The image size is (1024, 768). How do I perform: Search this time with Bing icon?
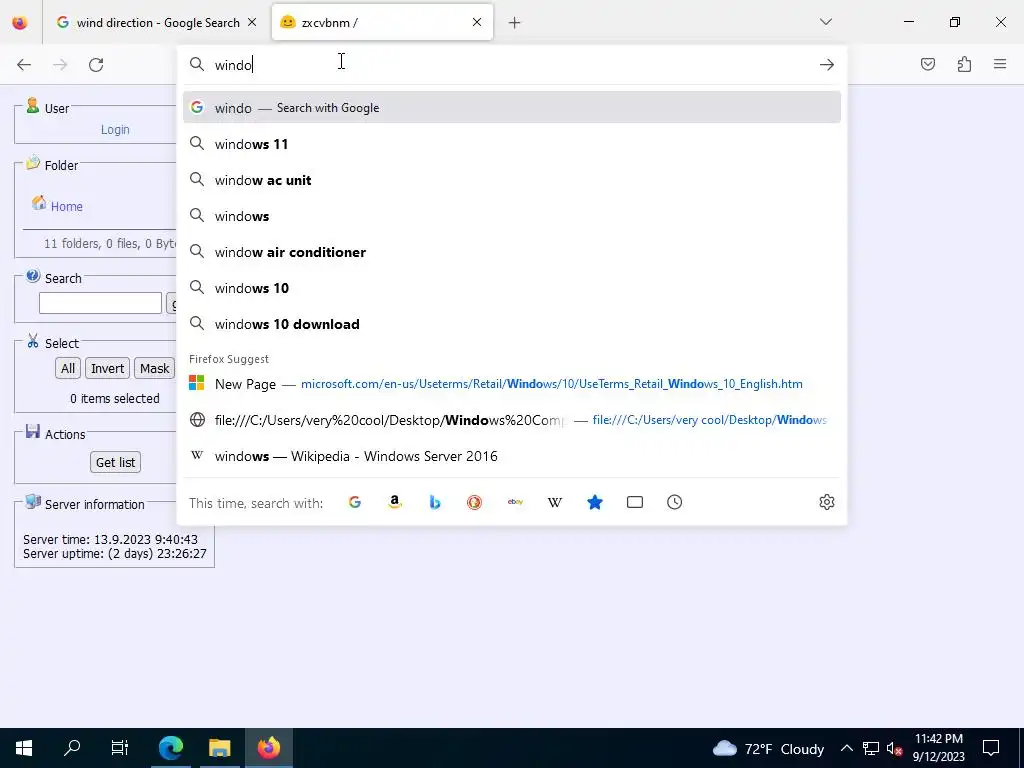[x=435, y=502]
